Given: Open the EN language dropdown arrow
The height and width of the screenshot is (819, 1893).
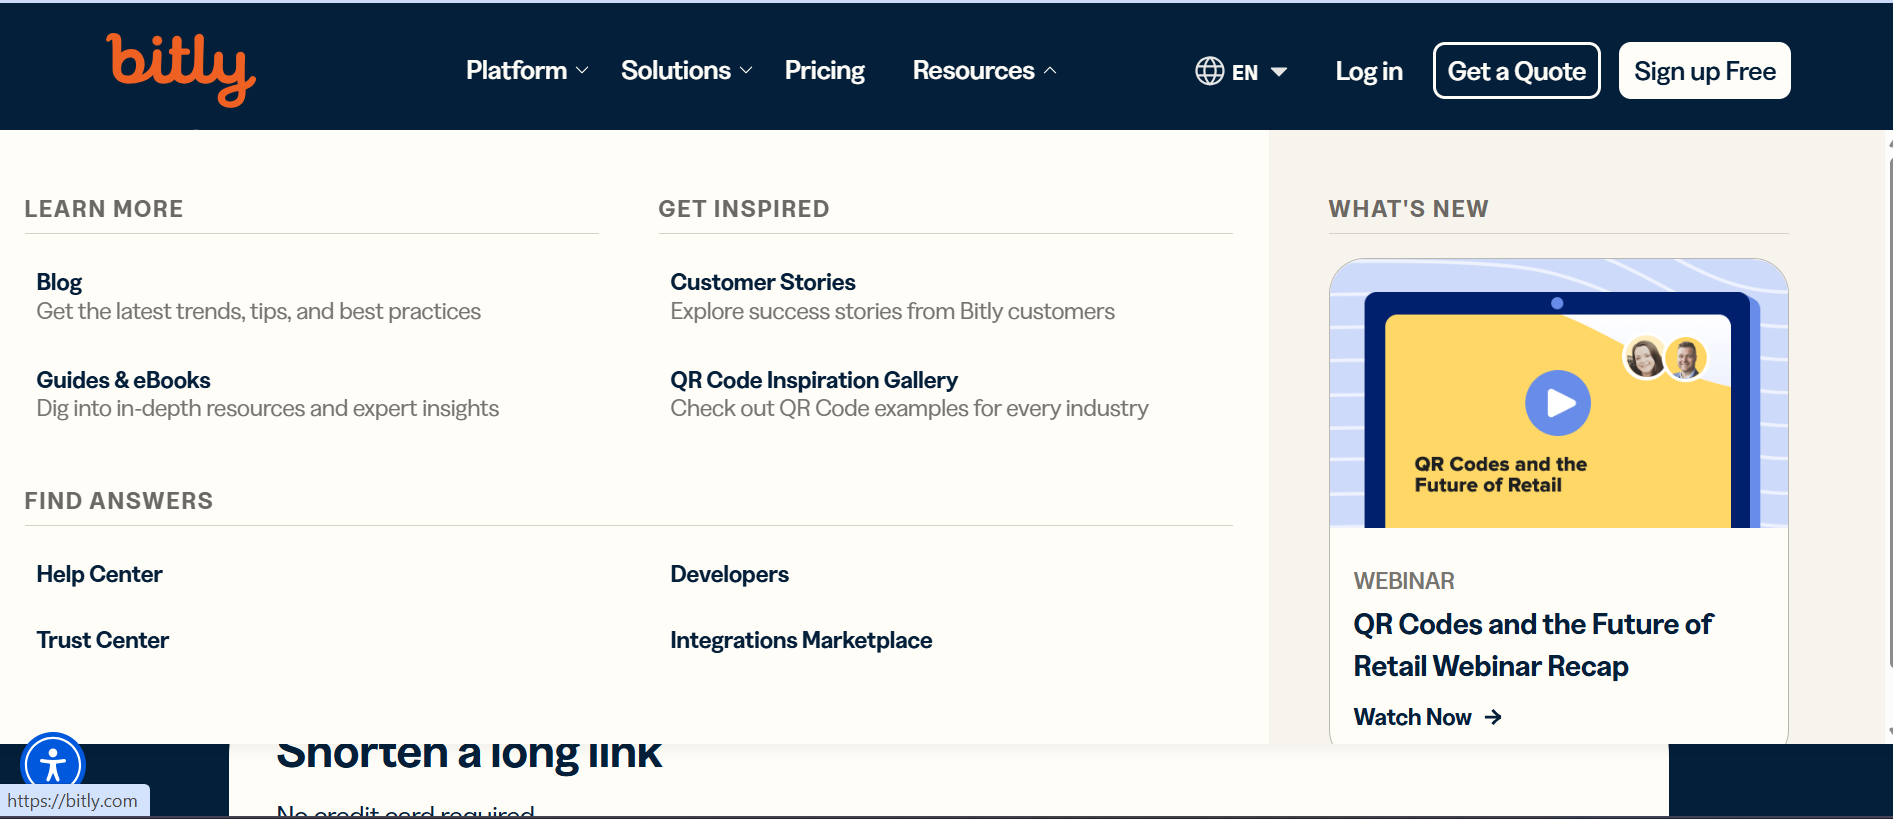Looking at the screenshot, I should point(1279,72).
